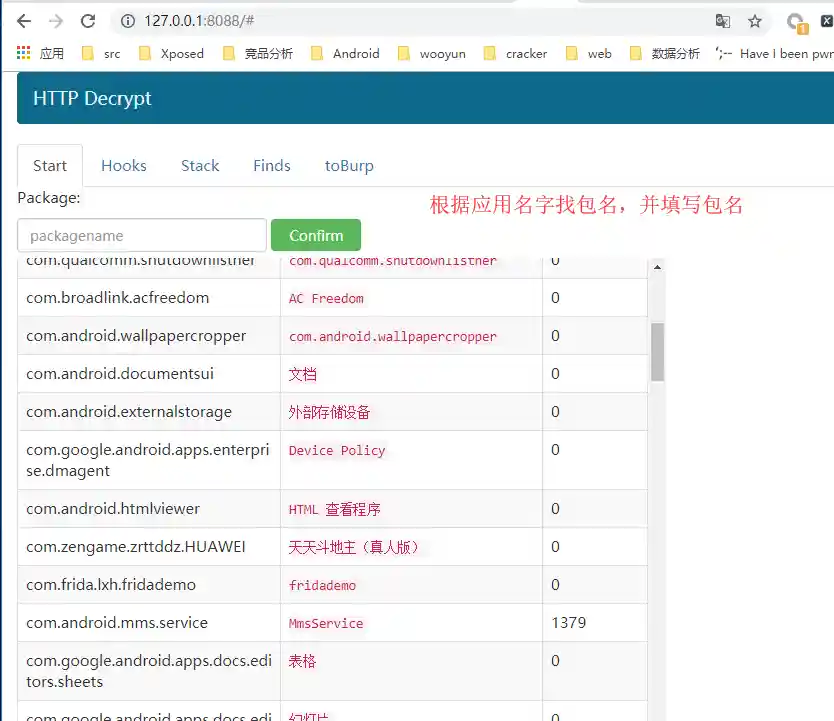Image resolution: width=834 pixels, height=721 pixels.
Task: Reload the page with the refresh icon
Action: 88,21
